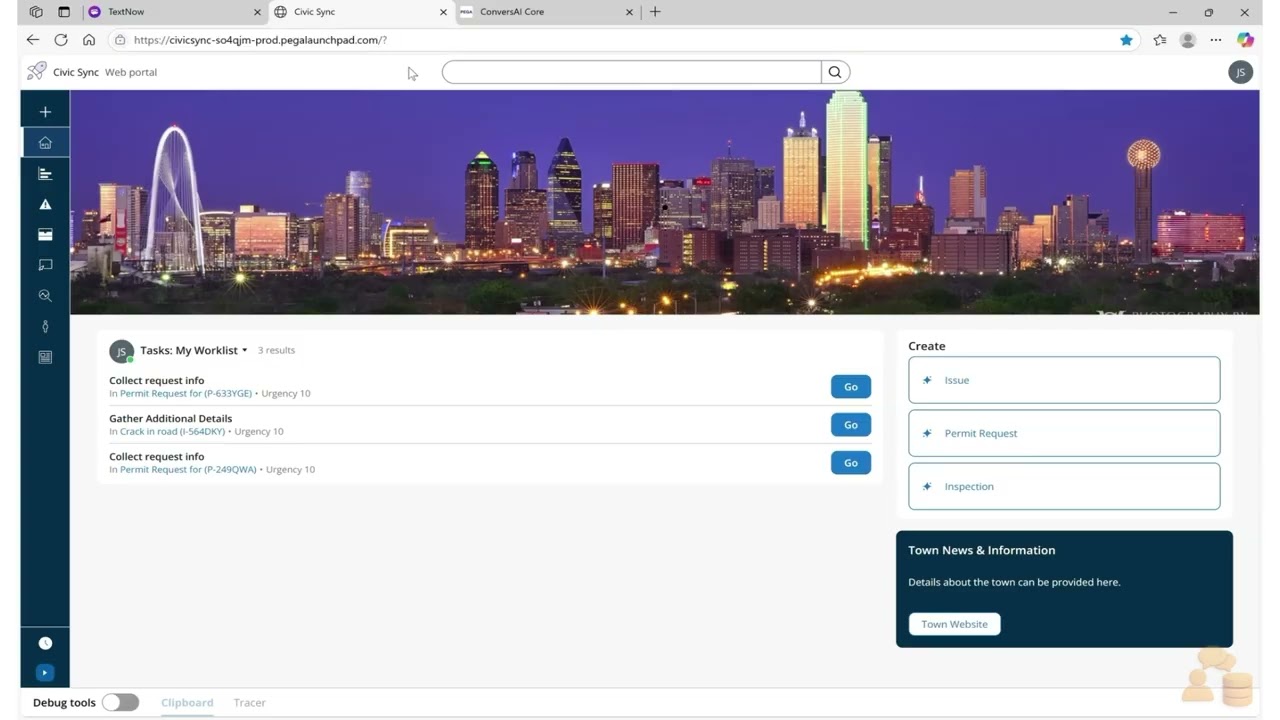This screenshot has width=1280, height=720.
Task: Go back in the browser
Action: pyautogui.click(x=33, y=40)
